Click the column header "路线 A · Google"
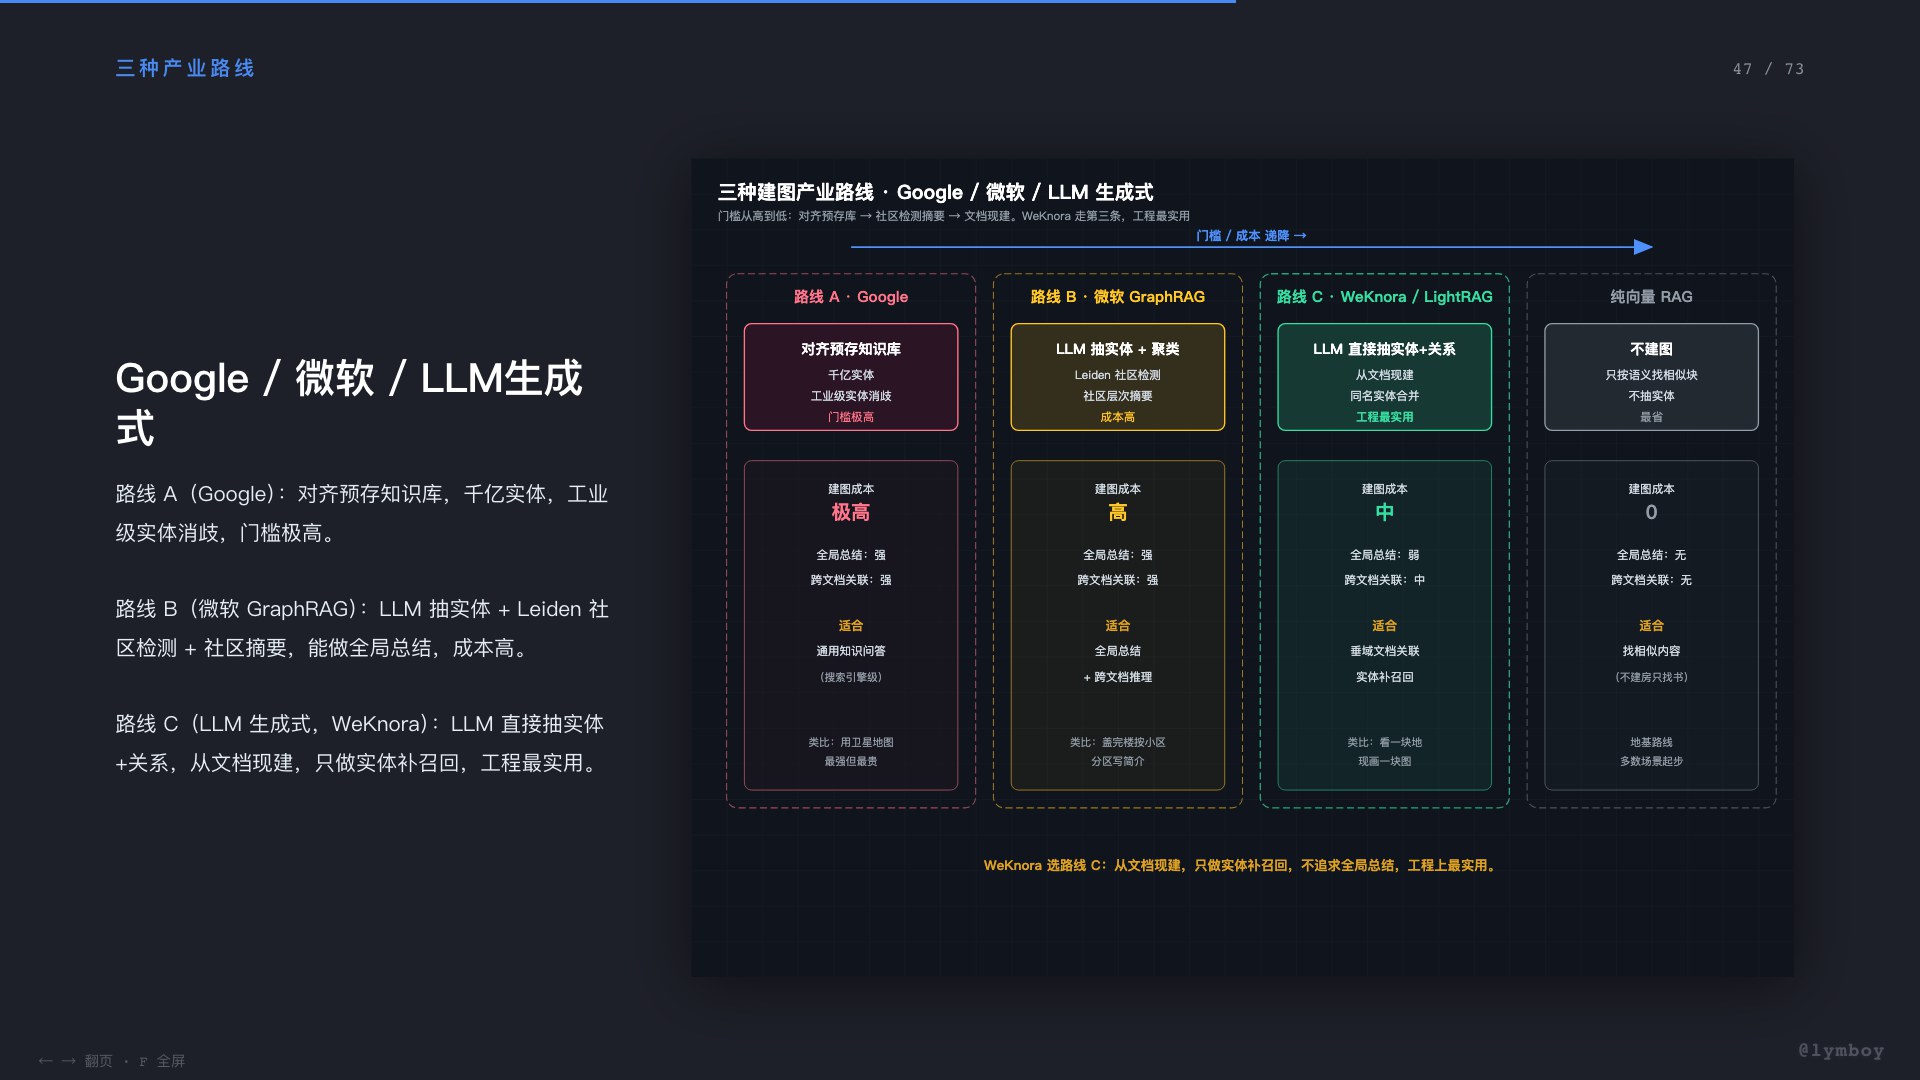The image size is (1920, 1080). [x=851, y=297]
